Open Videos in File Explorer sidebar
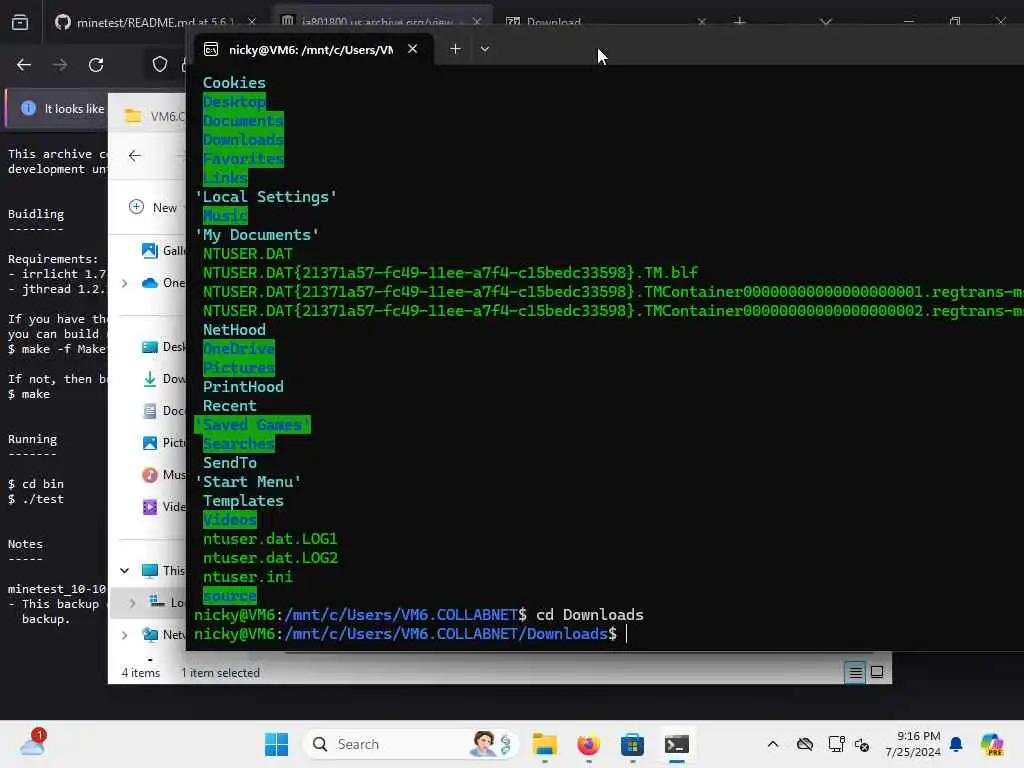 (x=163, y=507)
